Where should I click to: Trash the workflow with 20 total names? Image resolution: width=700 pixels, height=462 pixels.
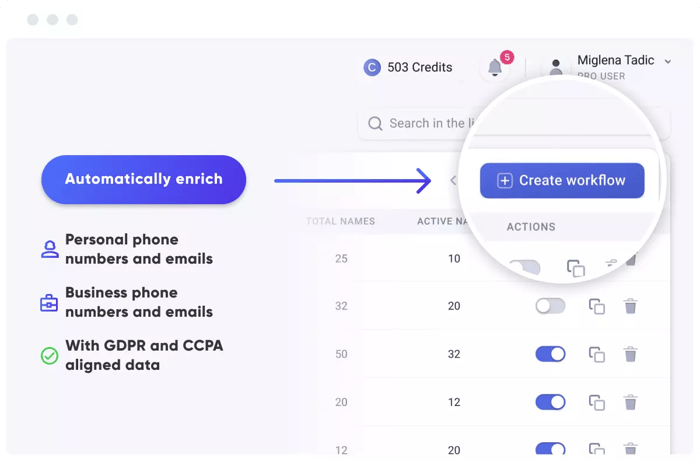click(x=631, y=402)
